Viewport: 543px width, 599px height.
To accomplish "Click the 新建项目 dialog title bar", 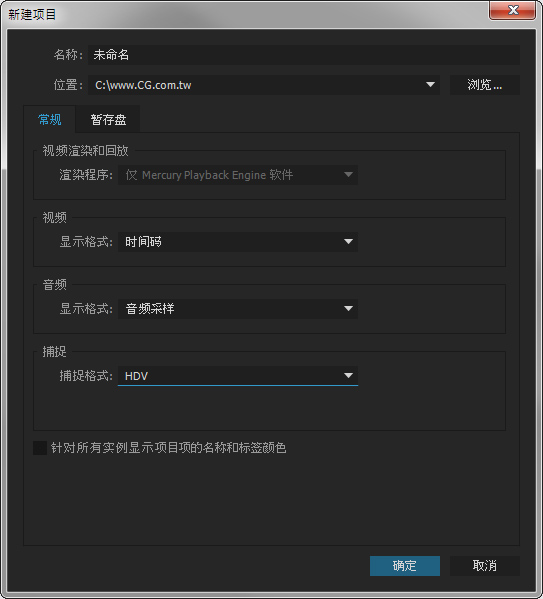I will pyautogui.click(x=245, y=15).
